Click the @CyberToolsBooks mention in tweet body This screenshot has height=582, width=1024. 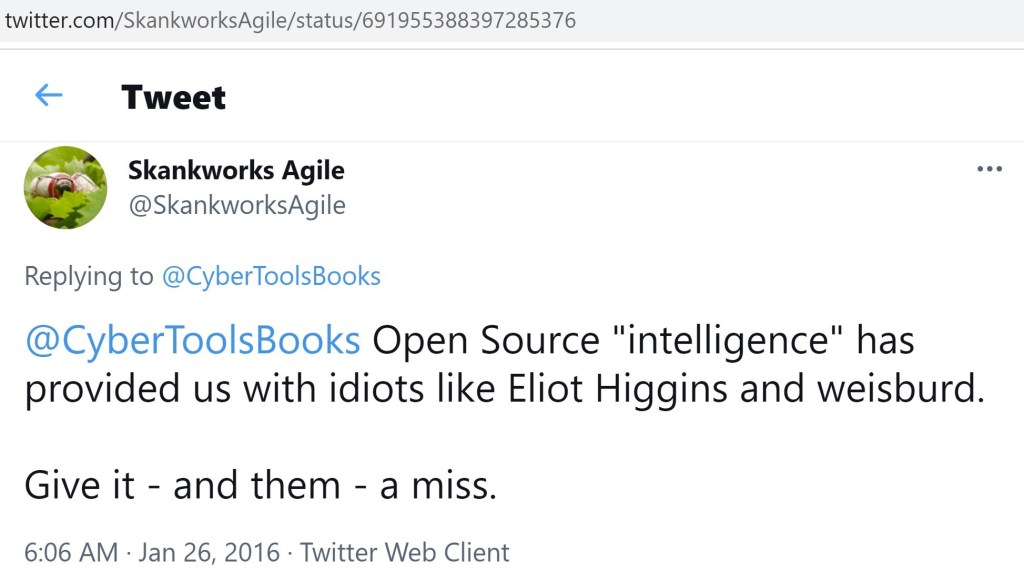pos(192,341)
